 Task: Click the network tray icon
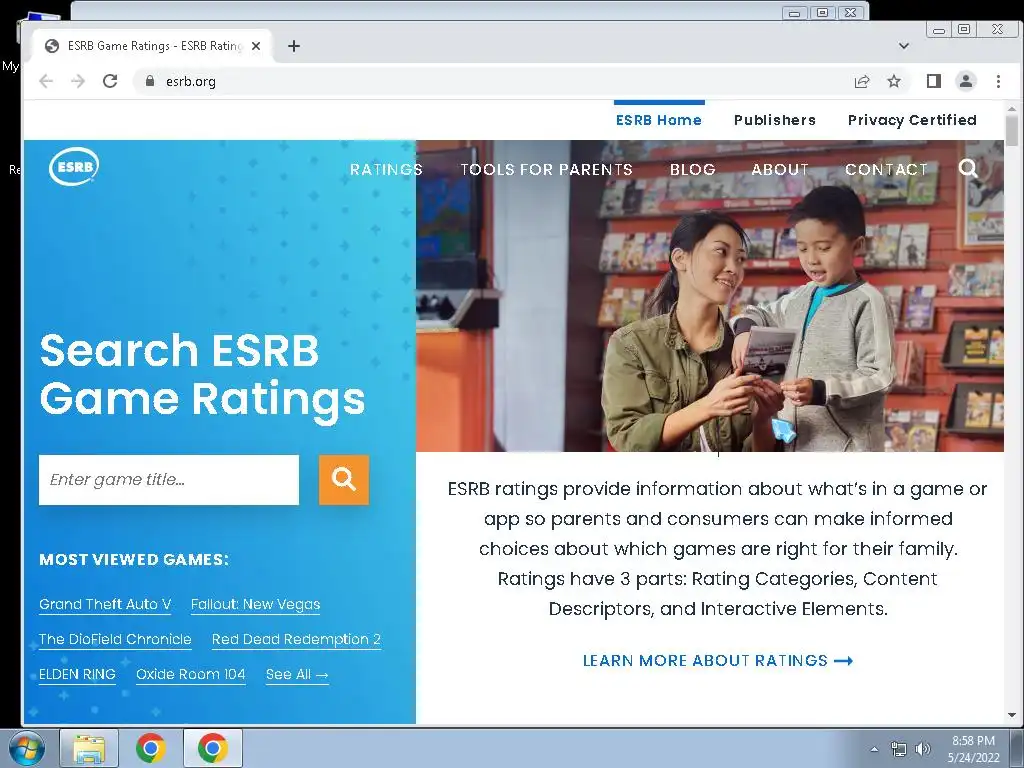pyautogui.click(x=899, y=749)
